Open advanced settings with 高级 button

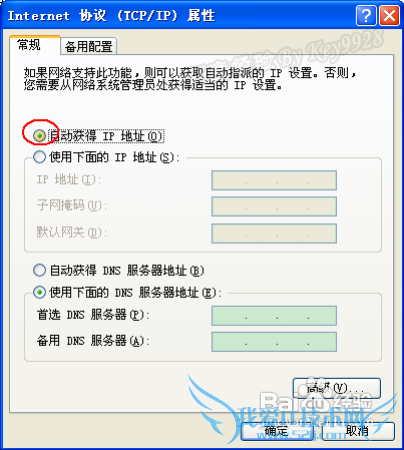coord(337,388)
